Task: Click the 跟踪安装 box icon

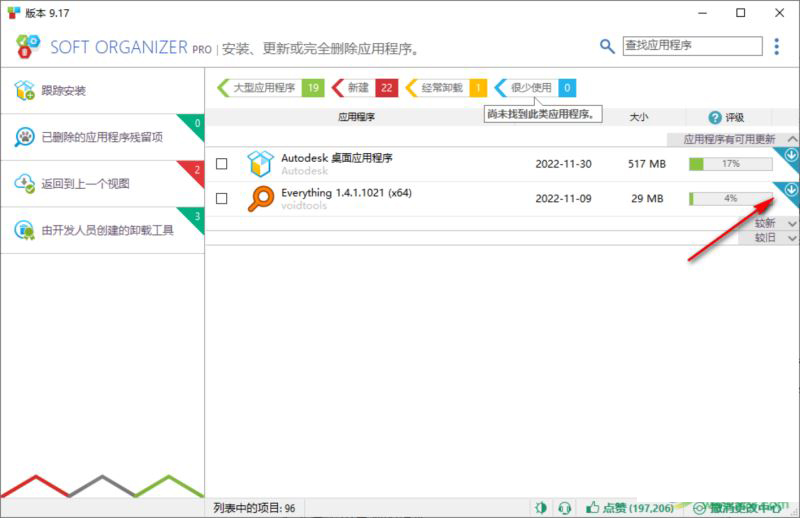Action: (x=24, y=90)
